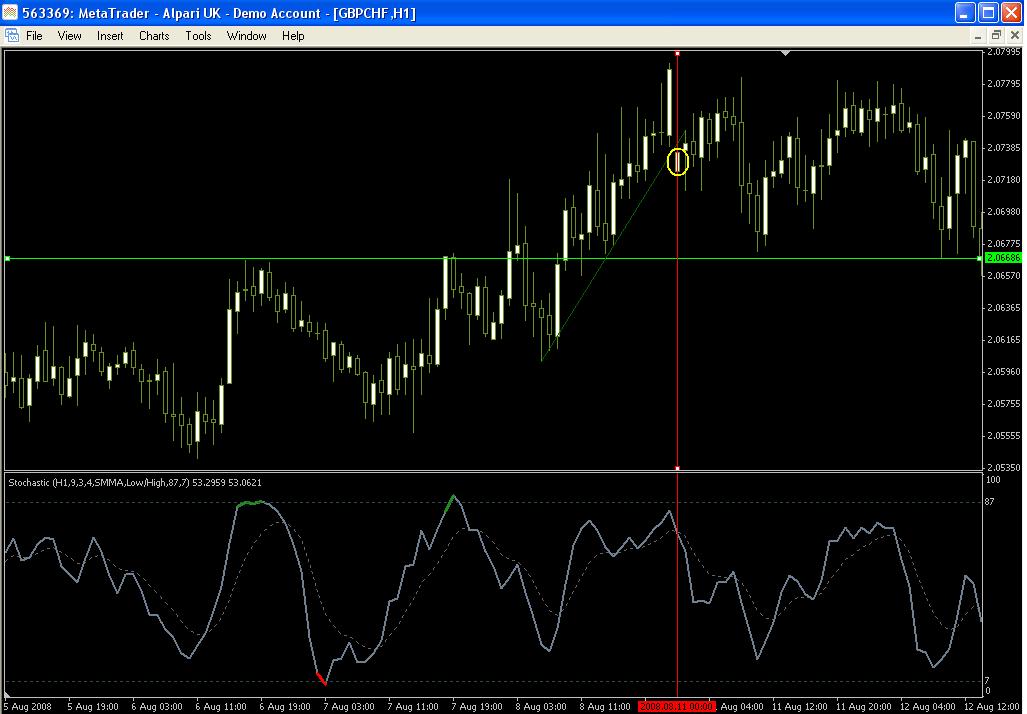Open the chart document icon beside File
The image size is (1027, 714).
click(11, 35)
